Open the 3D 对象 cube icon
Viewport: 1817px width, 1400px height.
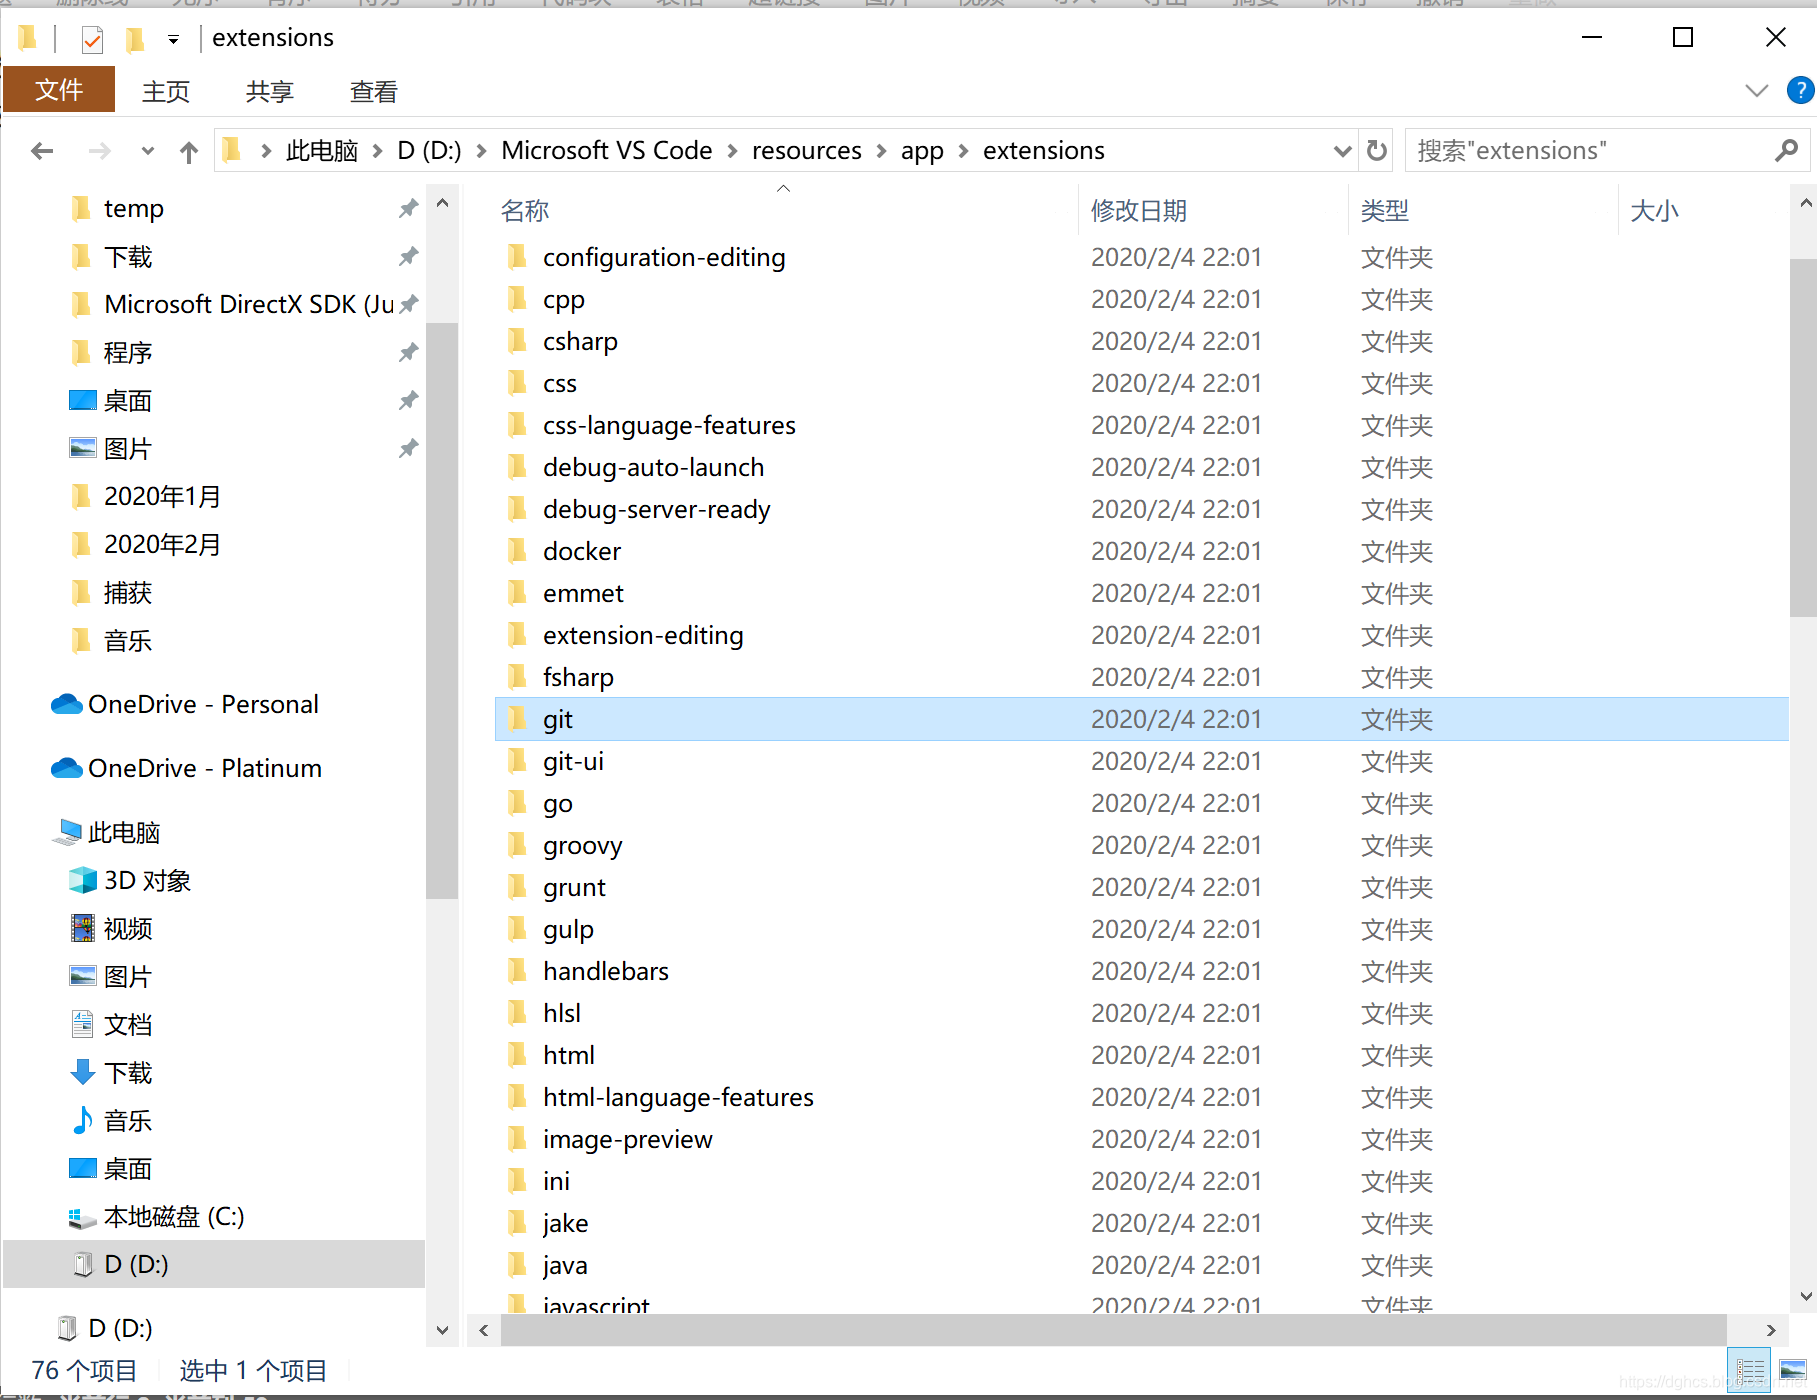pos(82,880)
